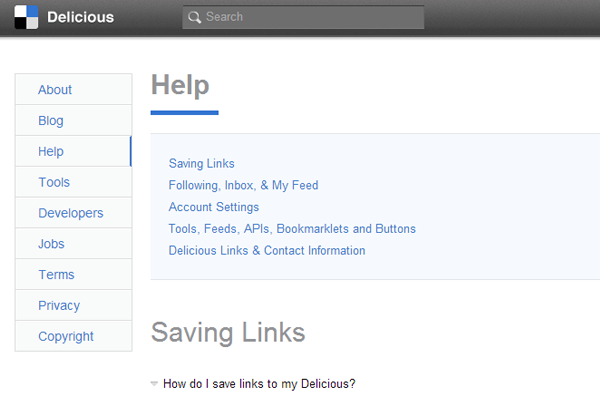Click into the Search field

[x=310, y=17]
